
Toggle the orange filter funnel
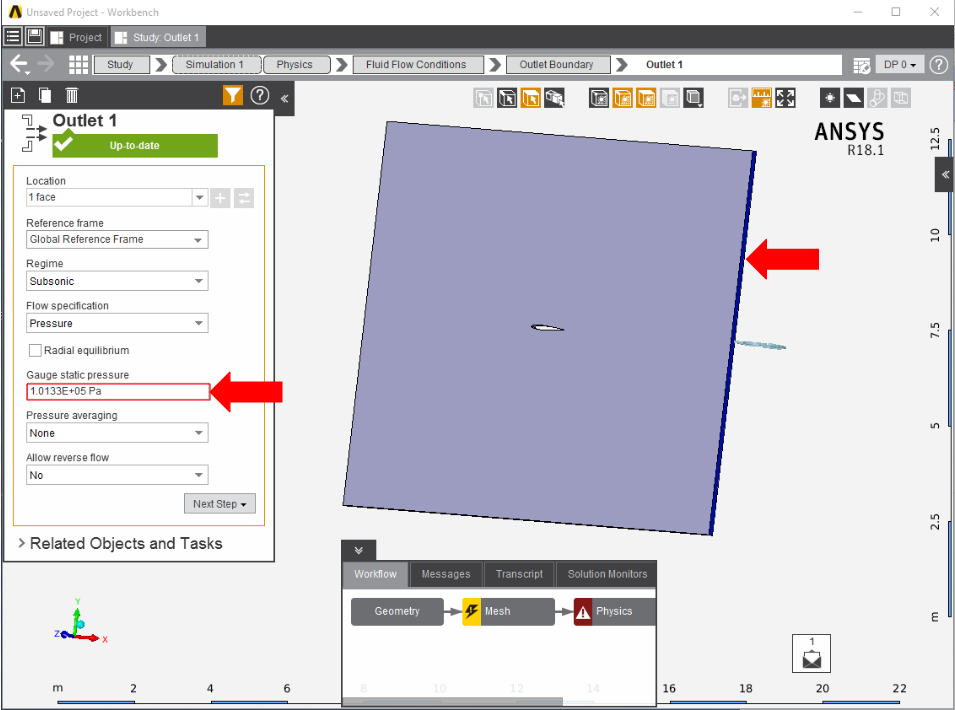click(x=233, y=96)
